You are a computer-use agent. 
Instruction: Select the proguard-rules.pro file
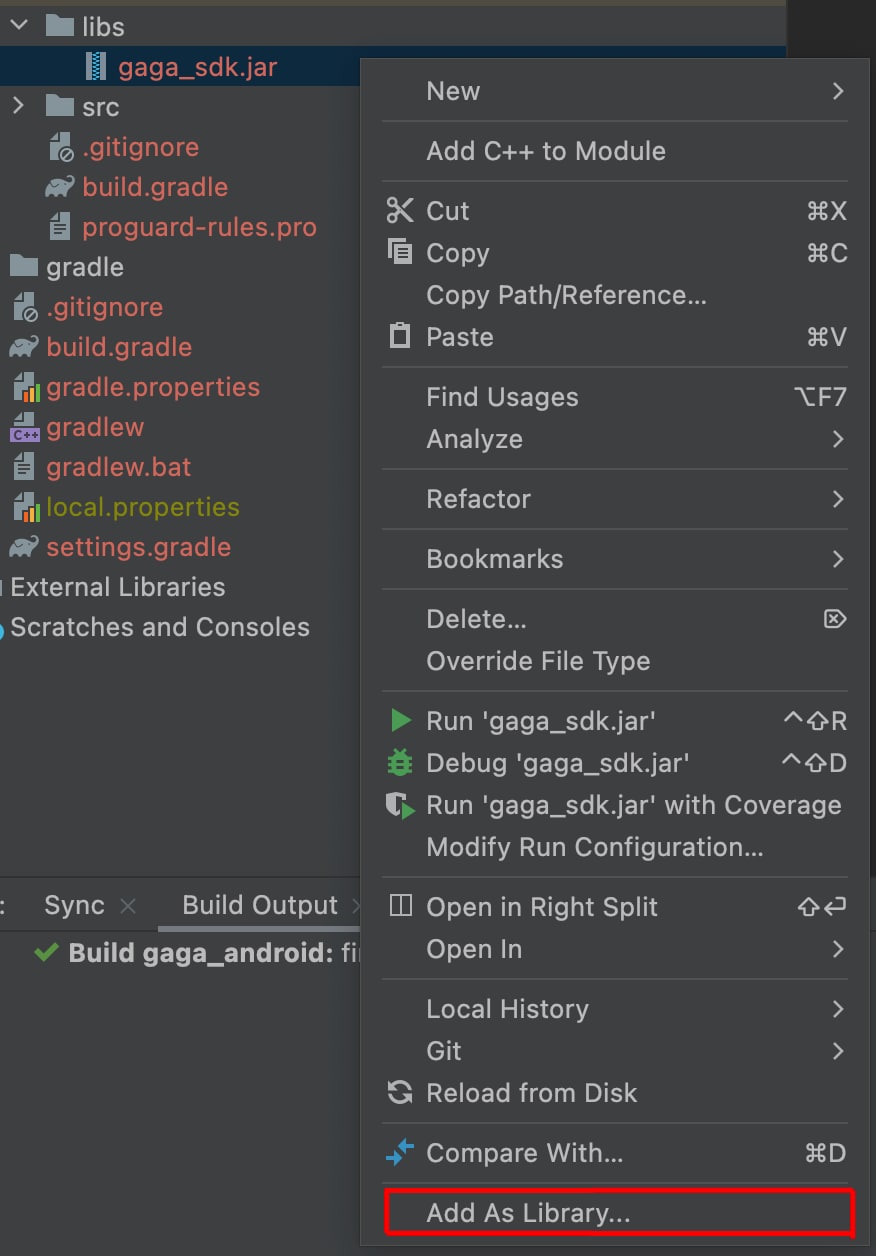(x=199, y=227)
